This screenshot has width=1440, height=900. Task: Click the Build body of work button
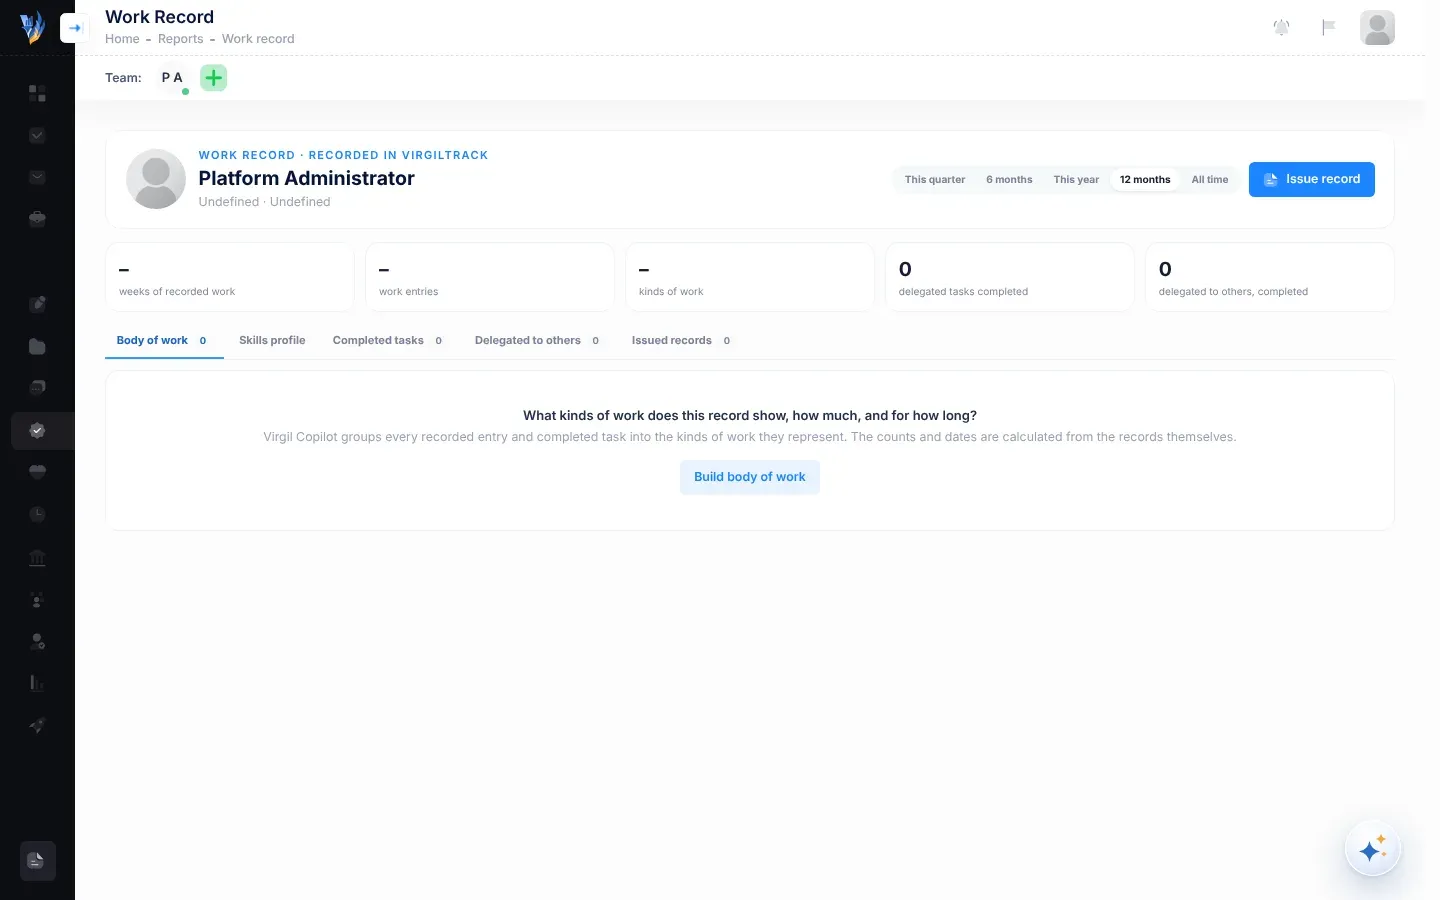pyautogui.click(x=750, y=477)
